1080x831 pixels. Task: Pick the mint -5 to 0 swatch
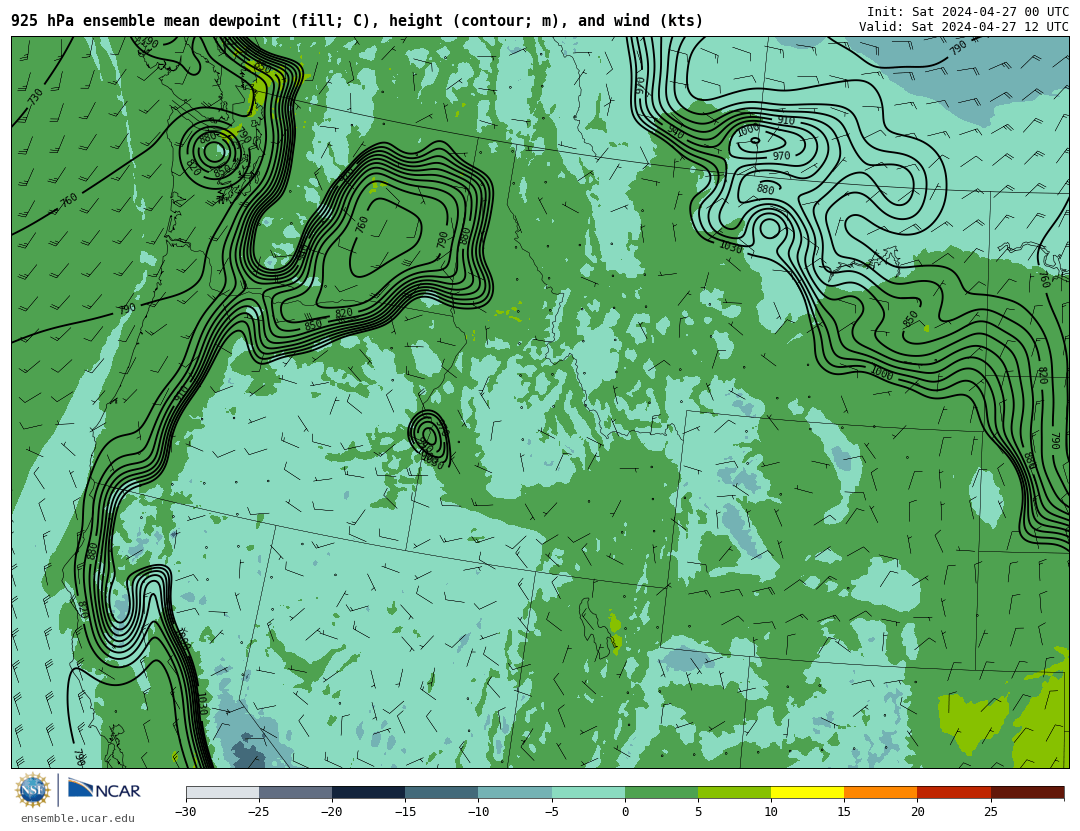tap(588, 793)
